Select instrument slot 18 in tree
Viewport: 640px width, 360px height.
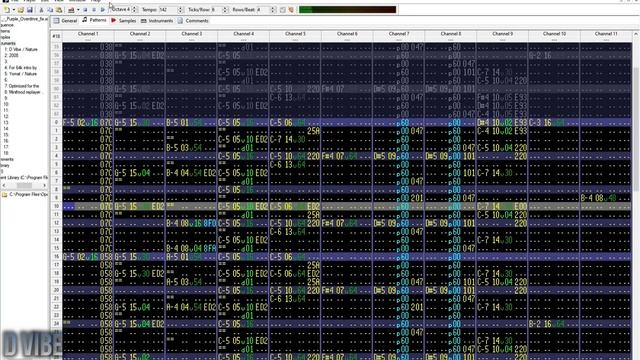tap(6, 153)
